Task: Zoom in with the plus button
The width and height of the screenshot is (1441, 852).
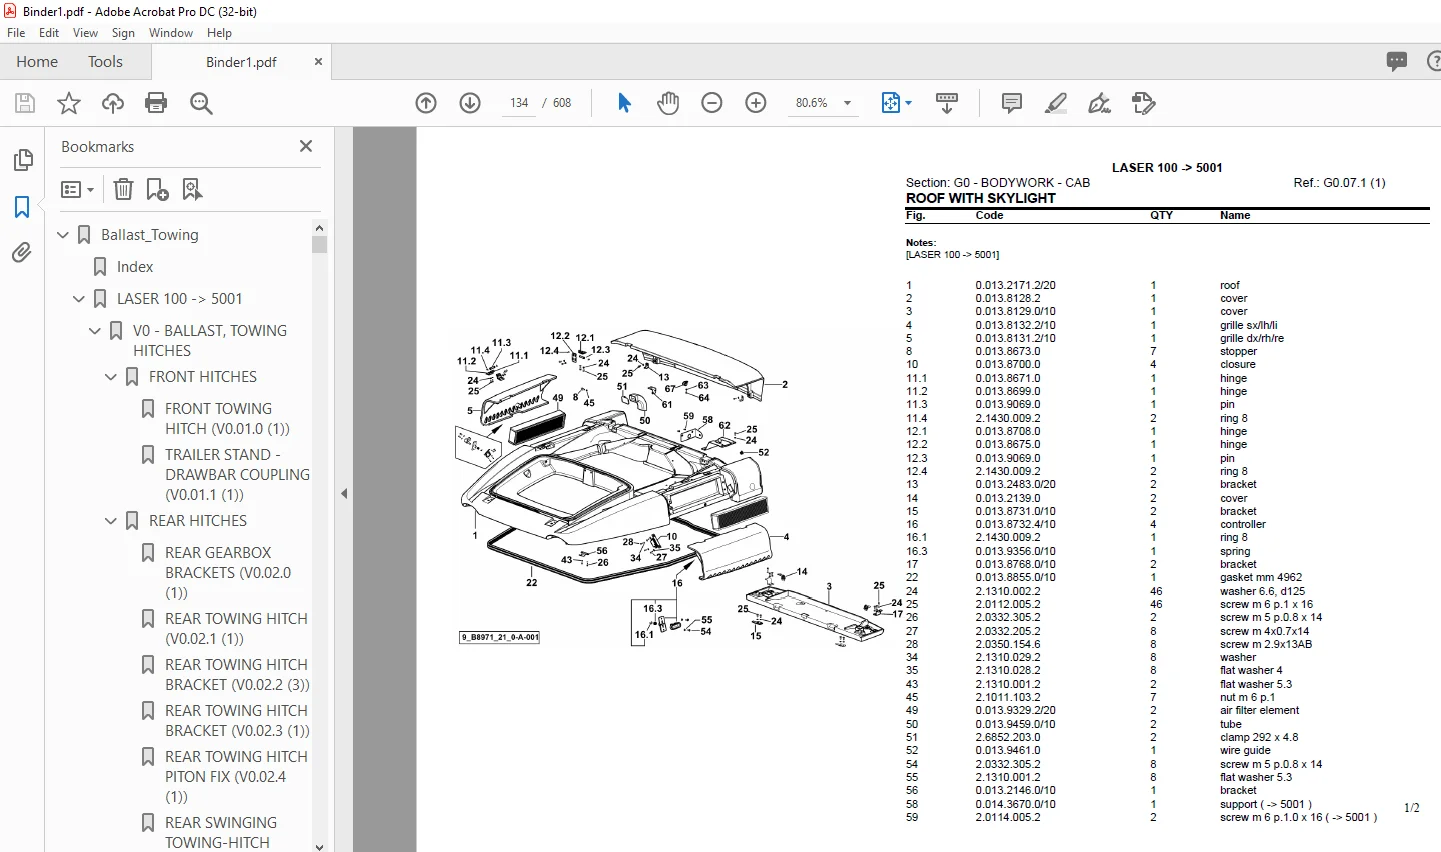Action: (x=756, y=103)
